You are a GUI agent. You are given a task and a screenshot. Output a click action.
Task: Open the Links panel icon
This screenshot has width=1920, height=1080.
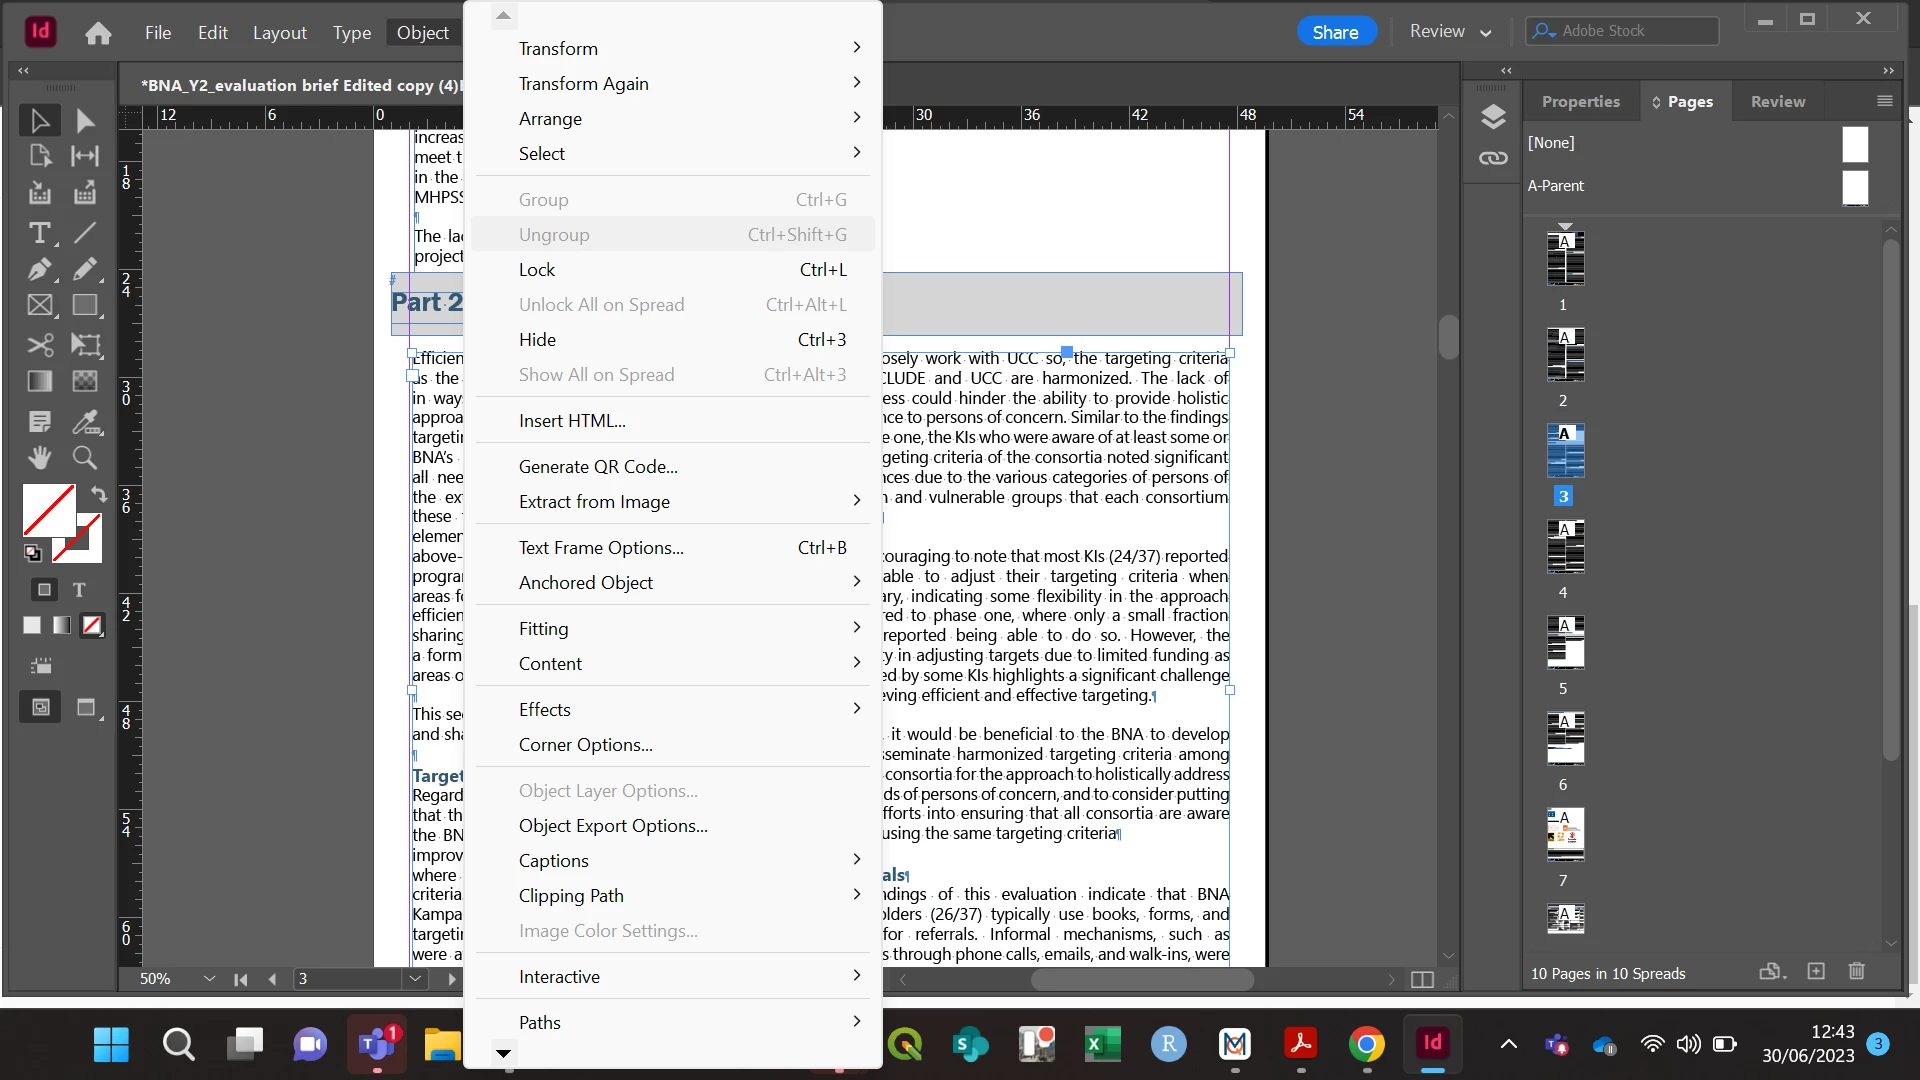(x=1493, y=158)
